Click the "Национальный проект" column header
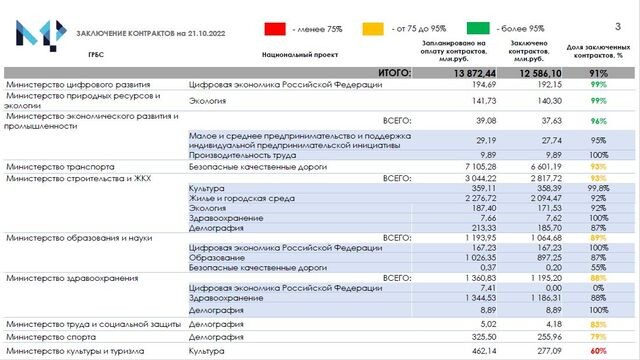640x360 pixels. coord(300,55)
